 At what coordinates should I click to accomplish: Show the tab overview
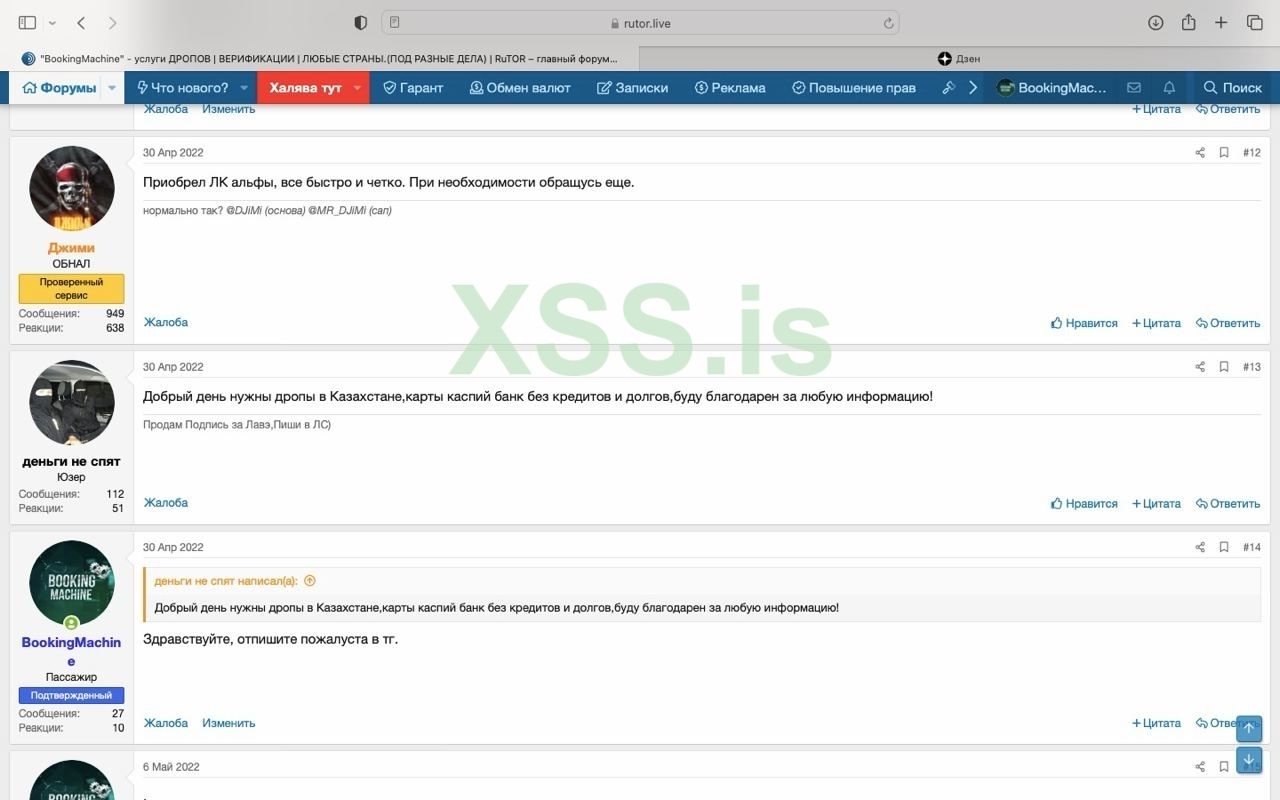[1254, 23]
